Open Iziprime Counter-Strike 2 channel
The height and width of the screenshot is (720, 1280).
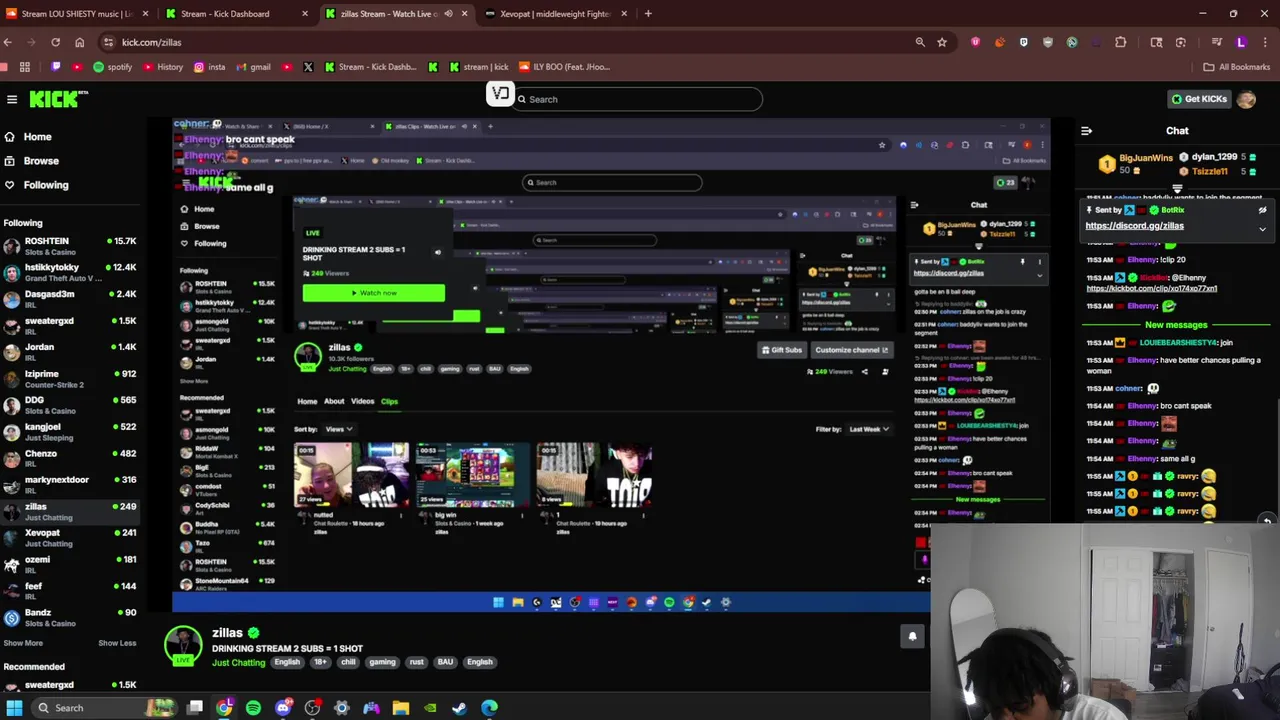click(x=70, y=378)
